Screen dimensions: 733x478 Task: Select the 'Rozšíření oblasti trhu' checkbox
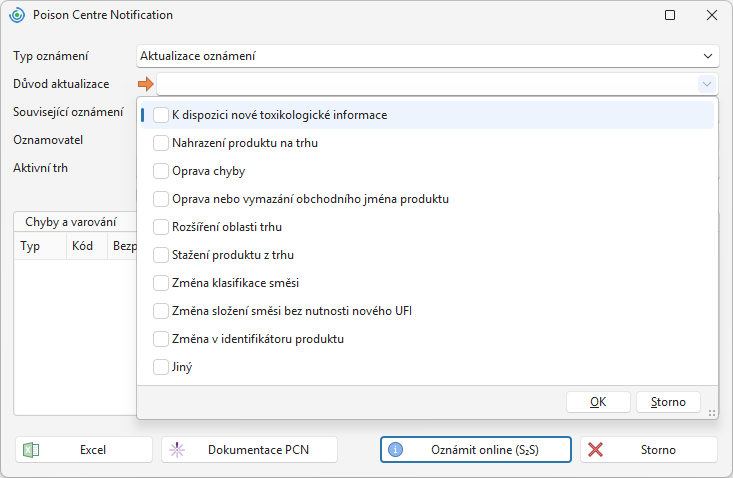point(161,227)
